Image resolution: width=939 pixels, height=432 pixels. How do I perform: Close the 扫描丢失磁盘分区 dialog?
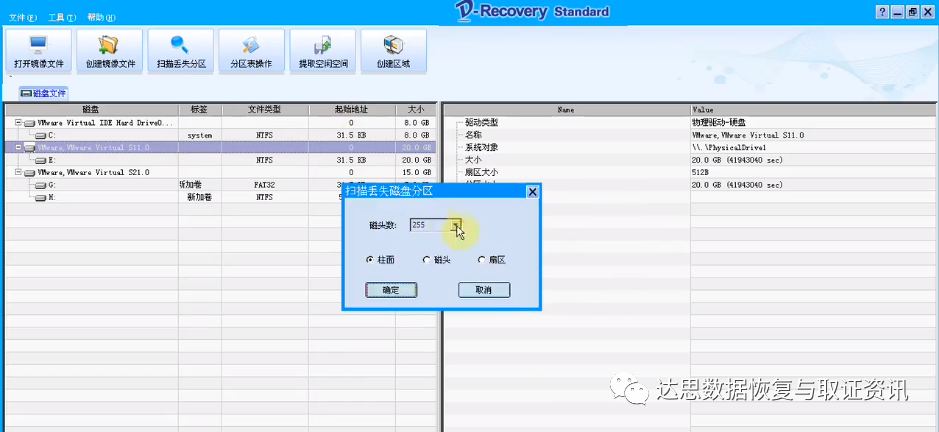tap(532, 192)
